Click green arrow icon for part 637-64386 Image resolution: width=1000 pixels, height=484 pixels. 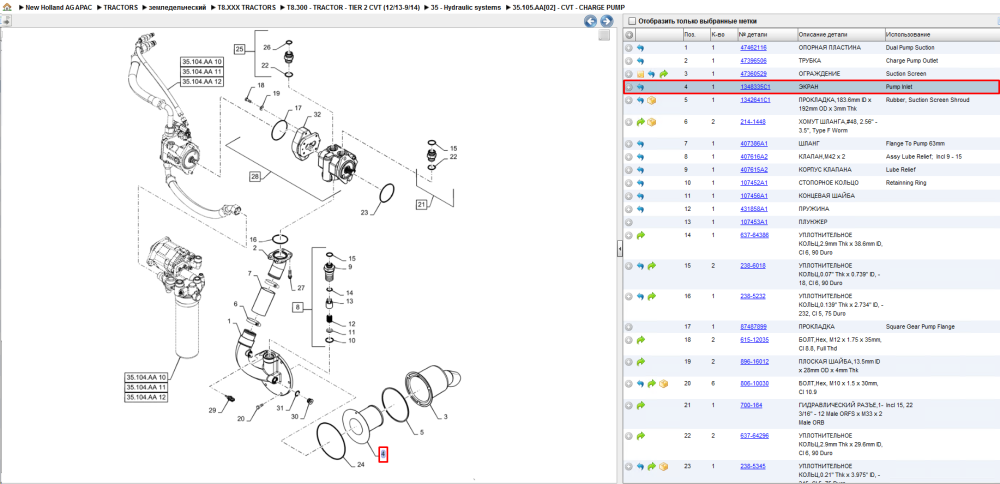(x=640, y=235)
